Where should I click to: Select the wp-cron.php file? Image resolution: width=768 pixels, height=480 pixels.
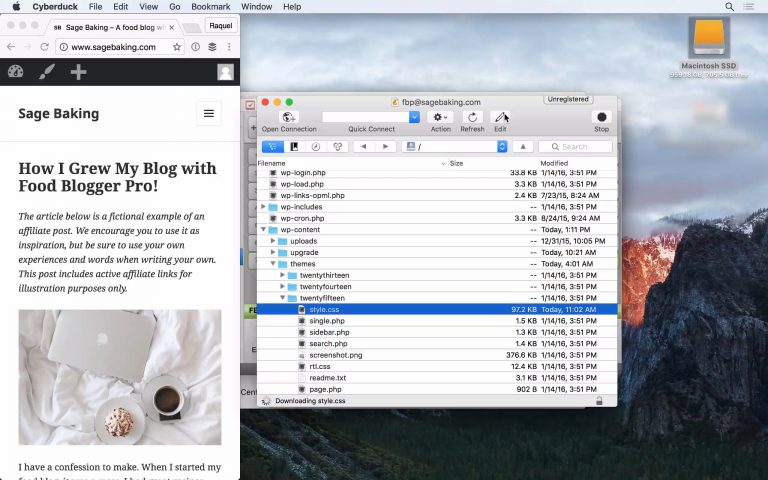coord(302,218)
